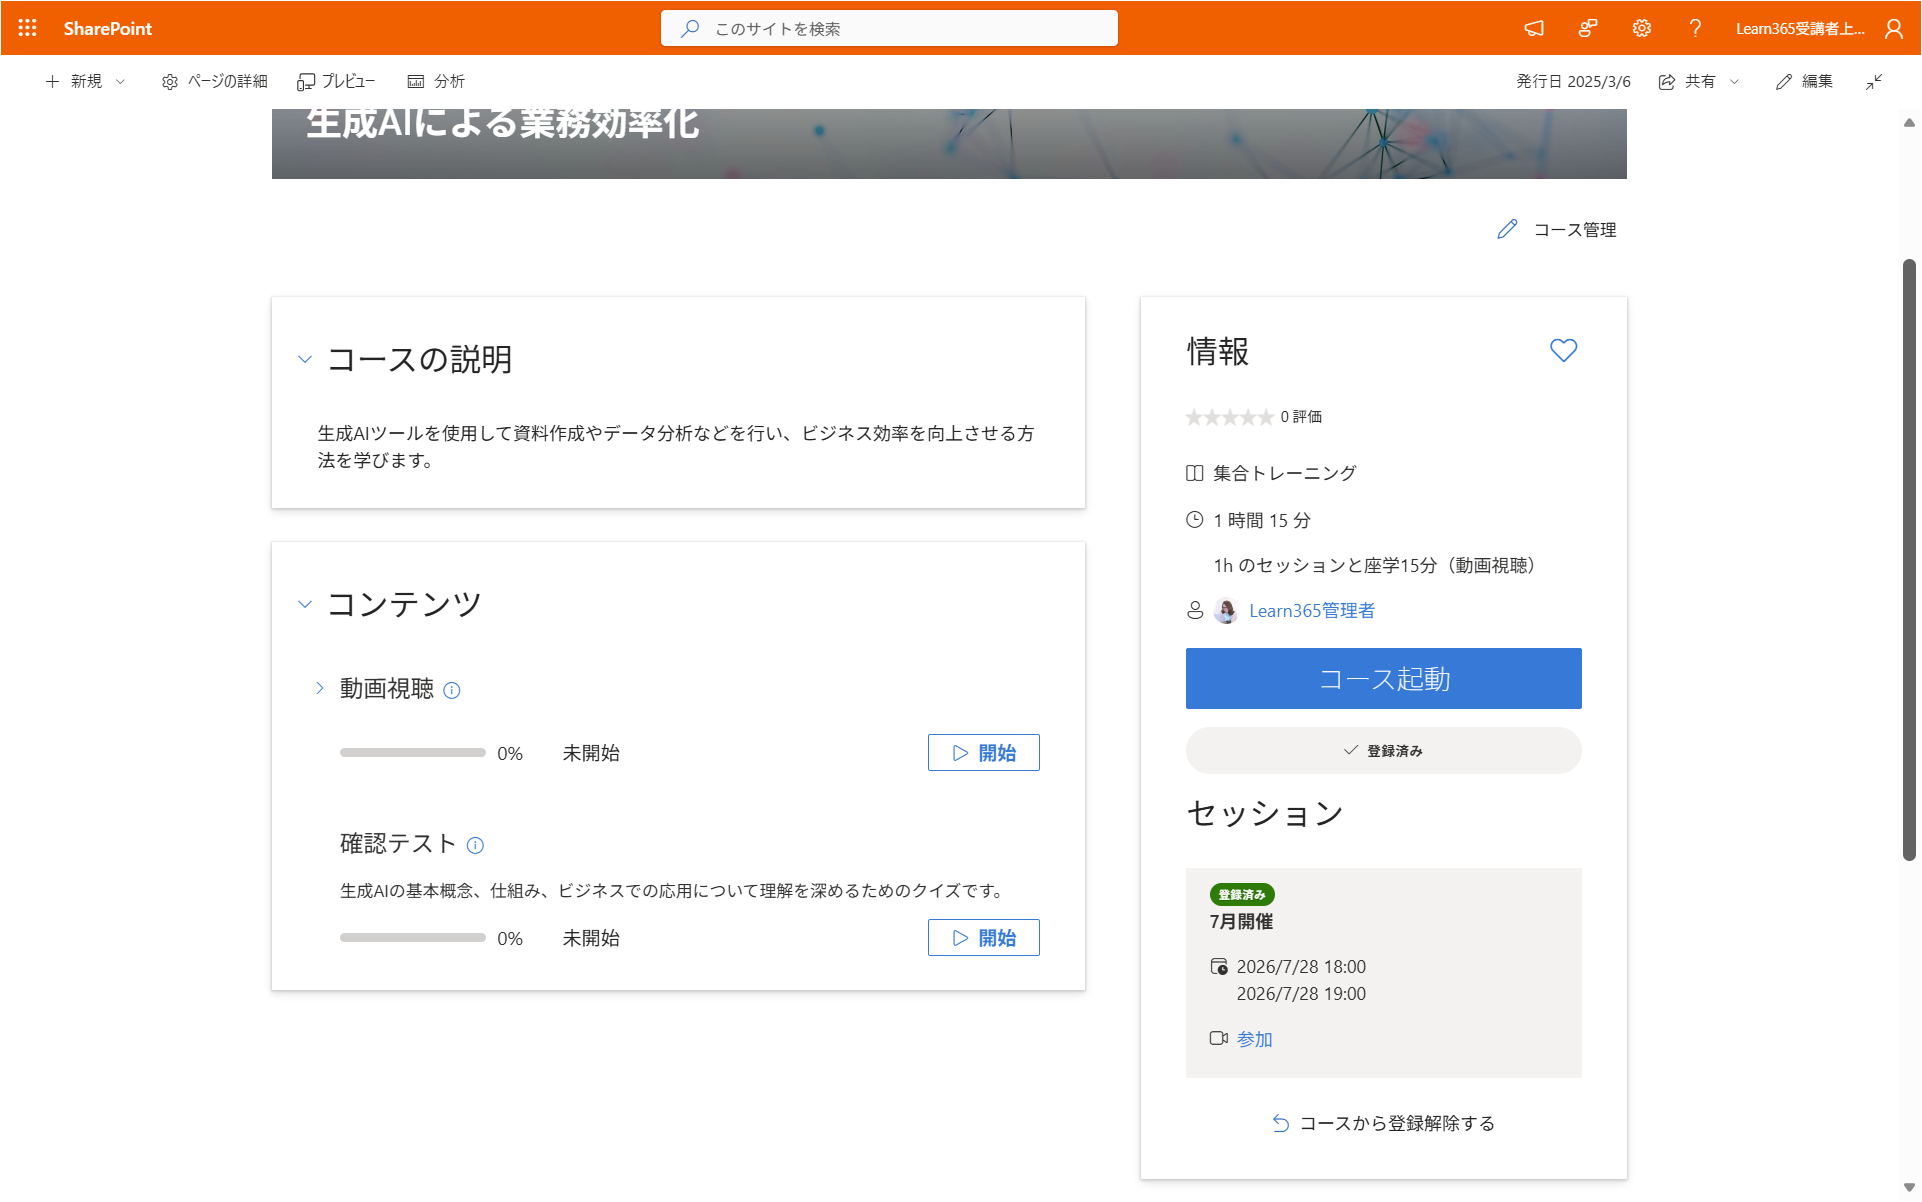1922x1202 pixels.
Task: Collapse the コンテンツ section
Action: [305, 604]
